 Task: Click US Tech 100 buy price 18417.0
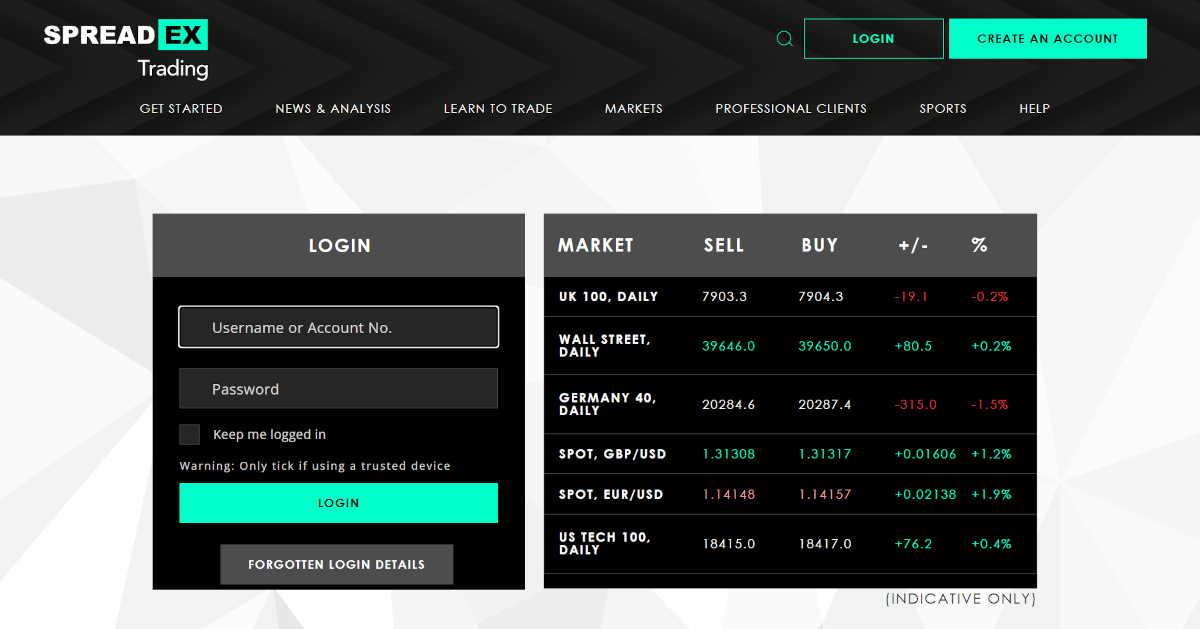point(825,544)
